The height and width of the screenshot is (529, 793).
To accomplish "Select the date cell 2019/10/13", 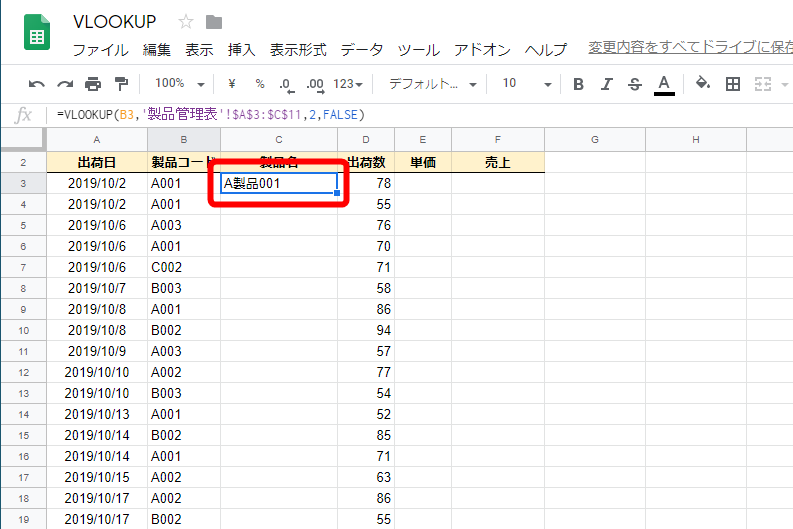I will tap(97, 414).
